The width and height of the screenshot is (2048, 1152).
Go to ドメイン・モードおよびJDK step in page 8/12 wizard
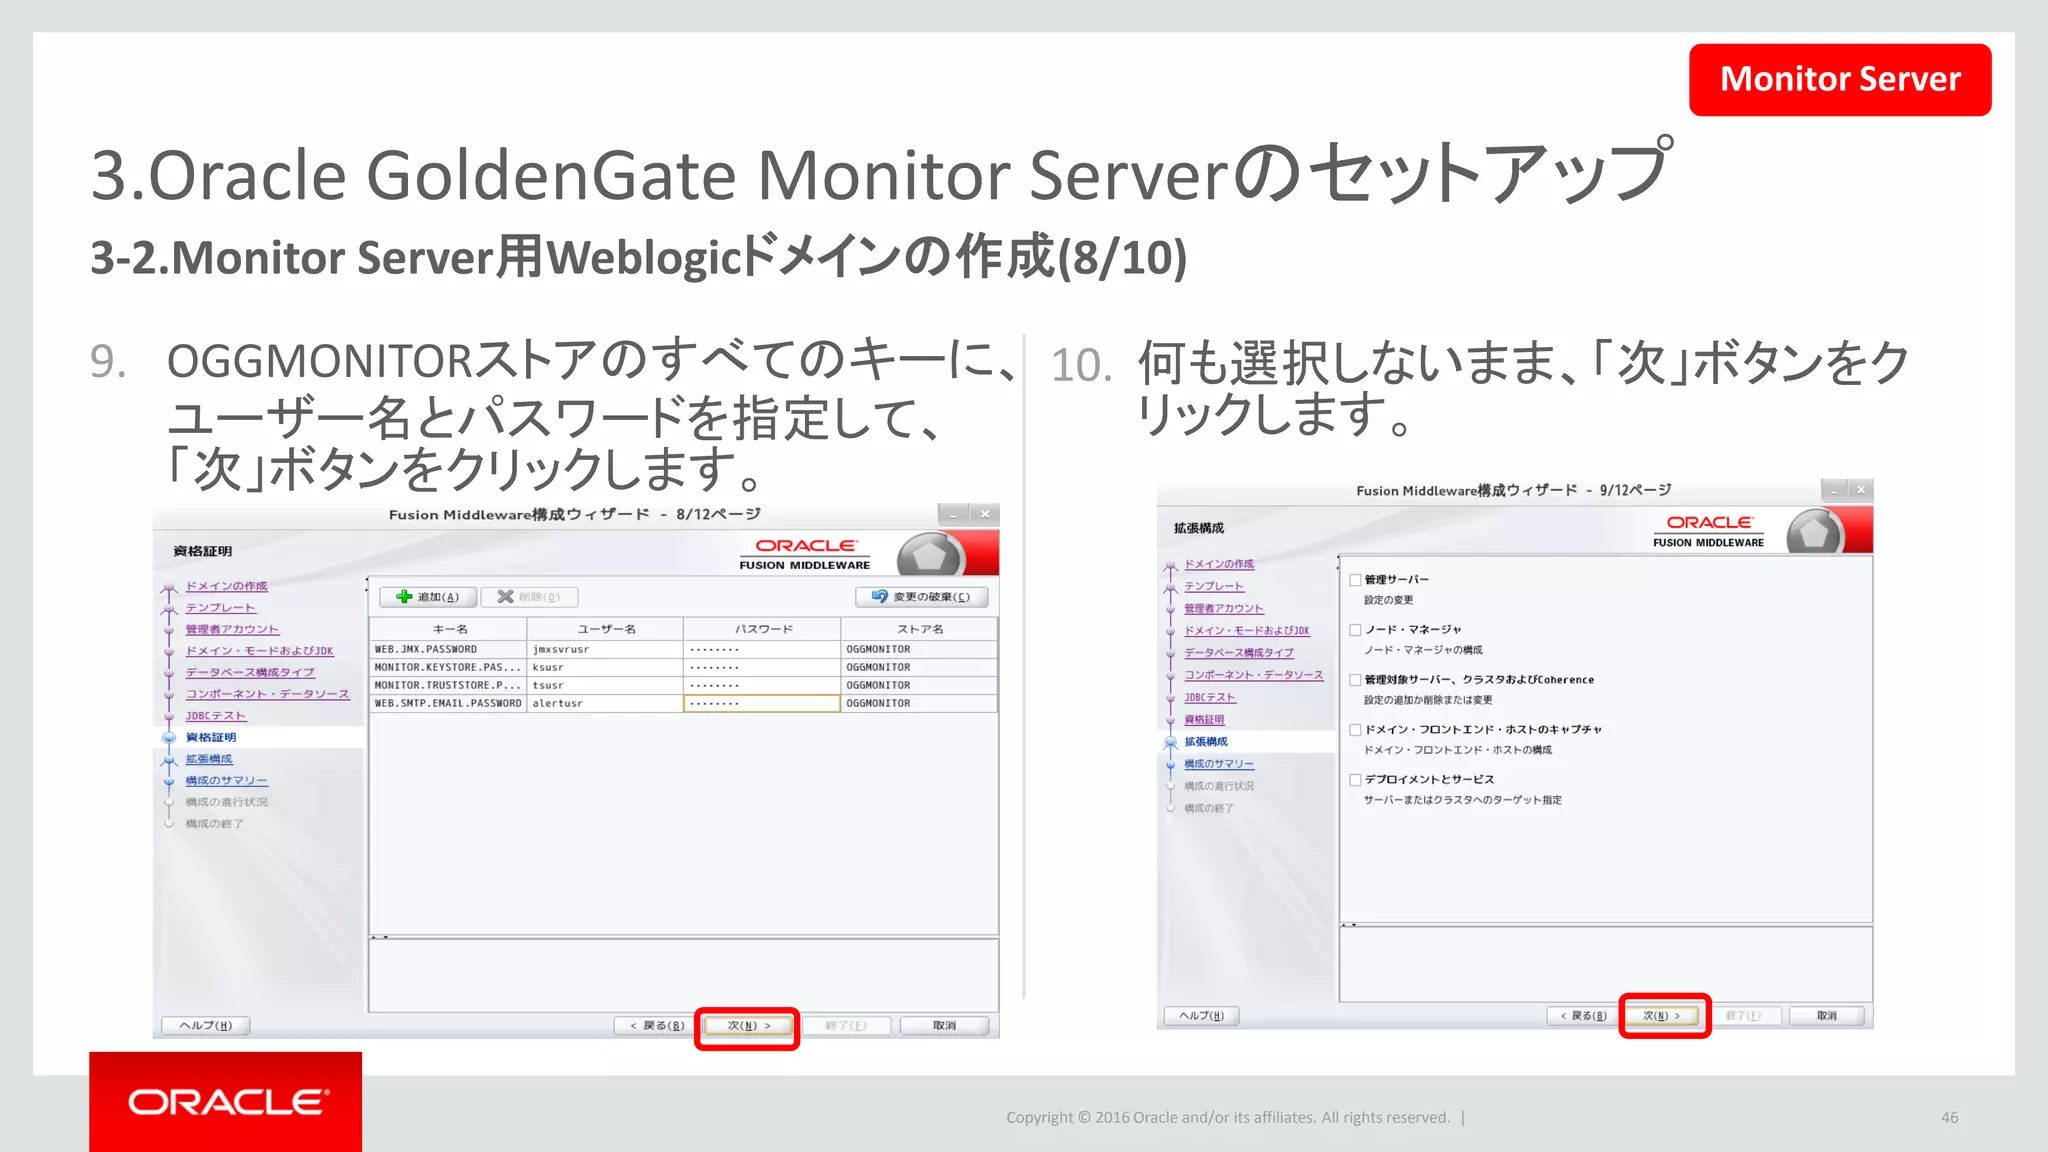pos(259,651)
